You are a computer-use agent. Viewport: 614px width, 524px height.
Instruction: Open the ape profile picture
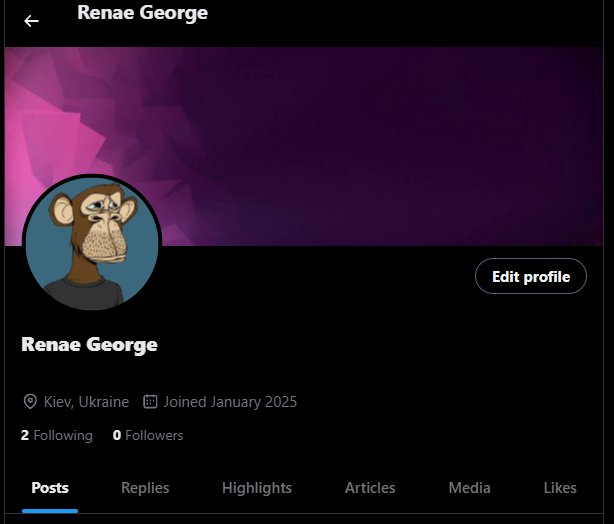coord(92,243)
